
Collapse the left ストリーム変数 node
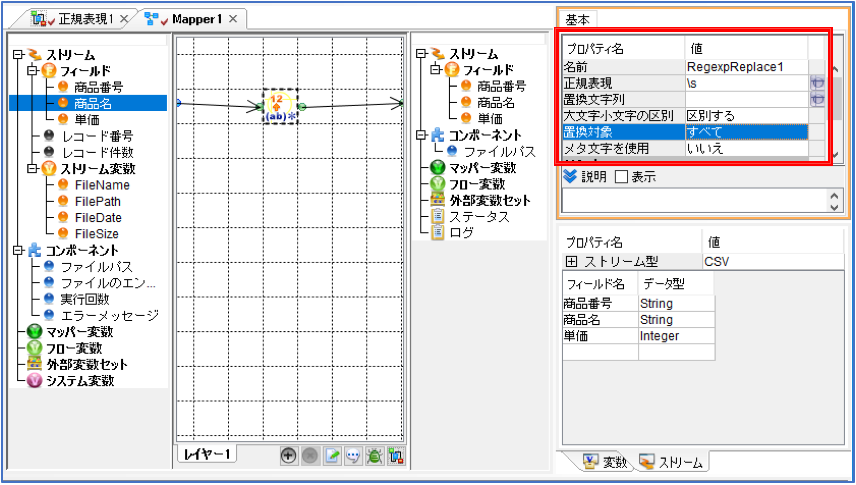point(32,169)
